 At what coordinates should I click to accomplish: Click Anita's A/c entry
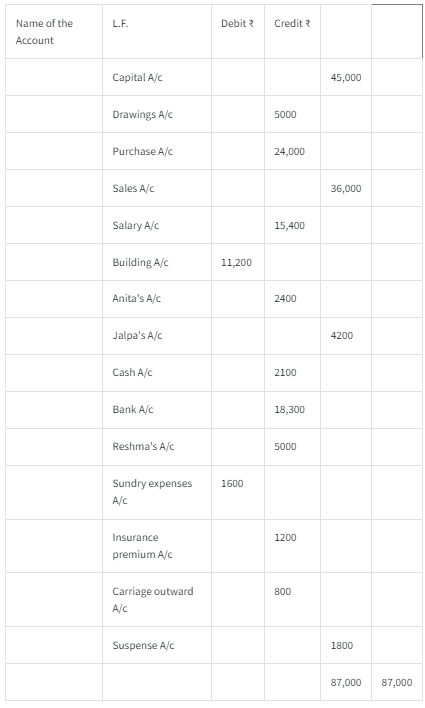[x=136, y=299]
